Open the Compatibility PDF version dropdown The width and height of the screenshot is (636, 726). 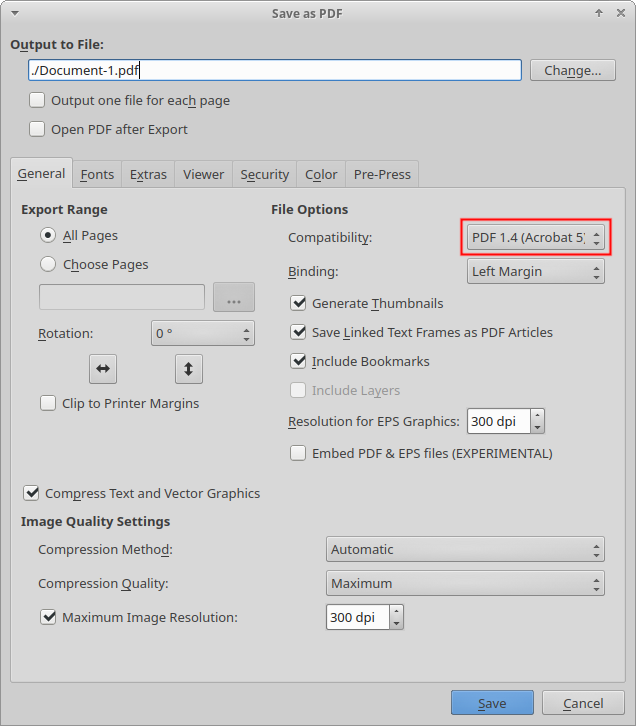coord(535,238)
